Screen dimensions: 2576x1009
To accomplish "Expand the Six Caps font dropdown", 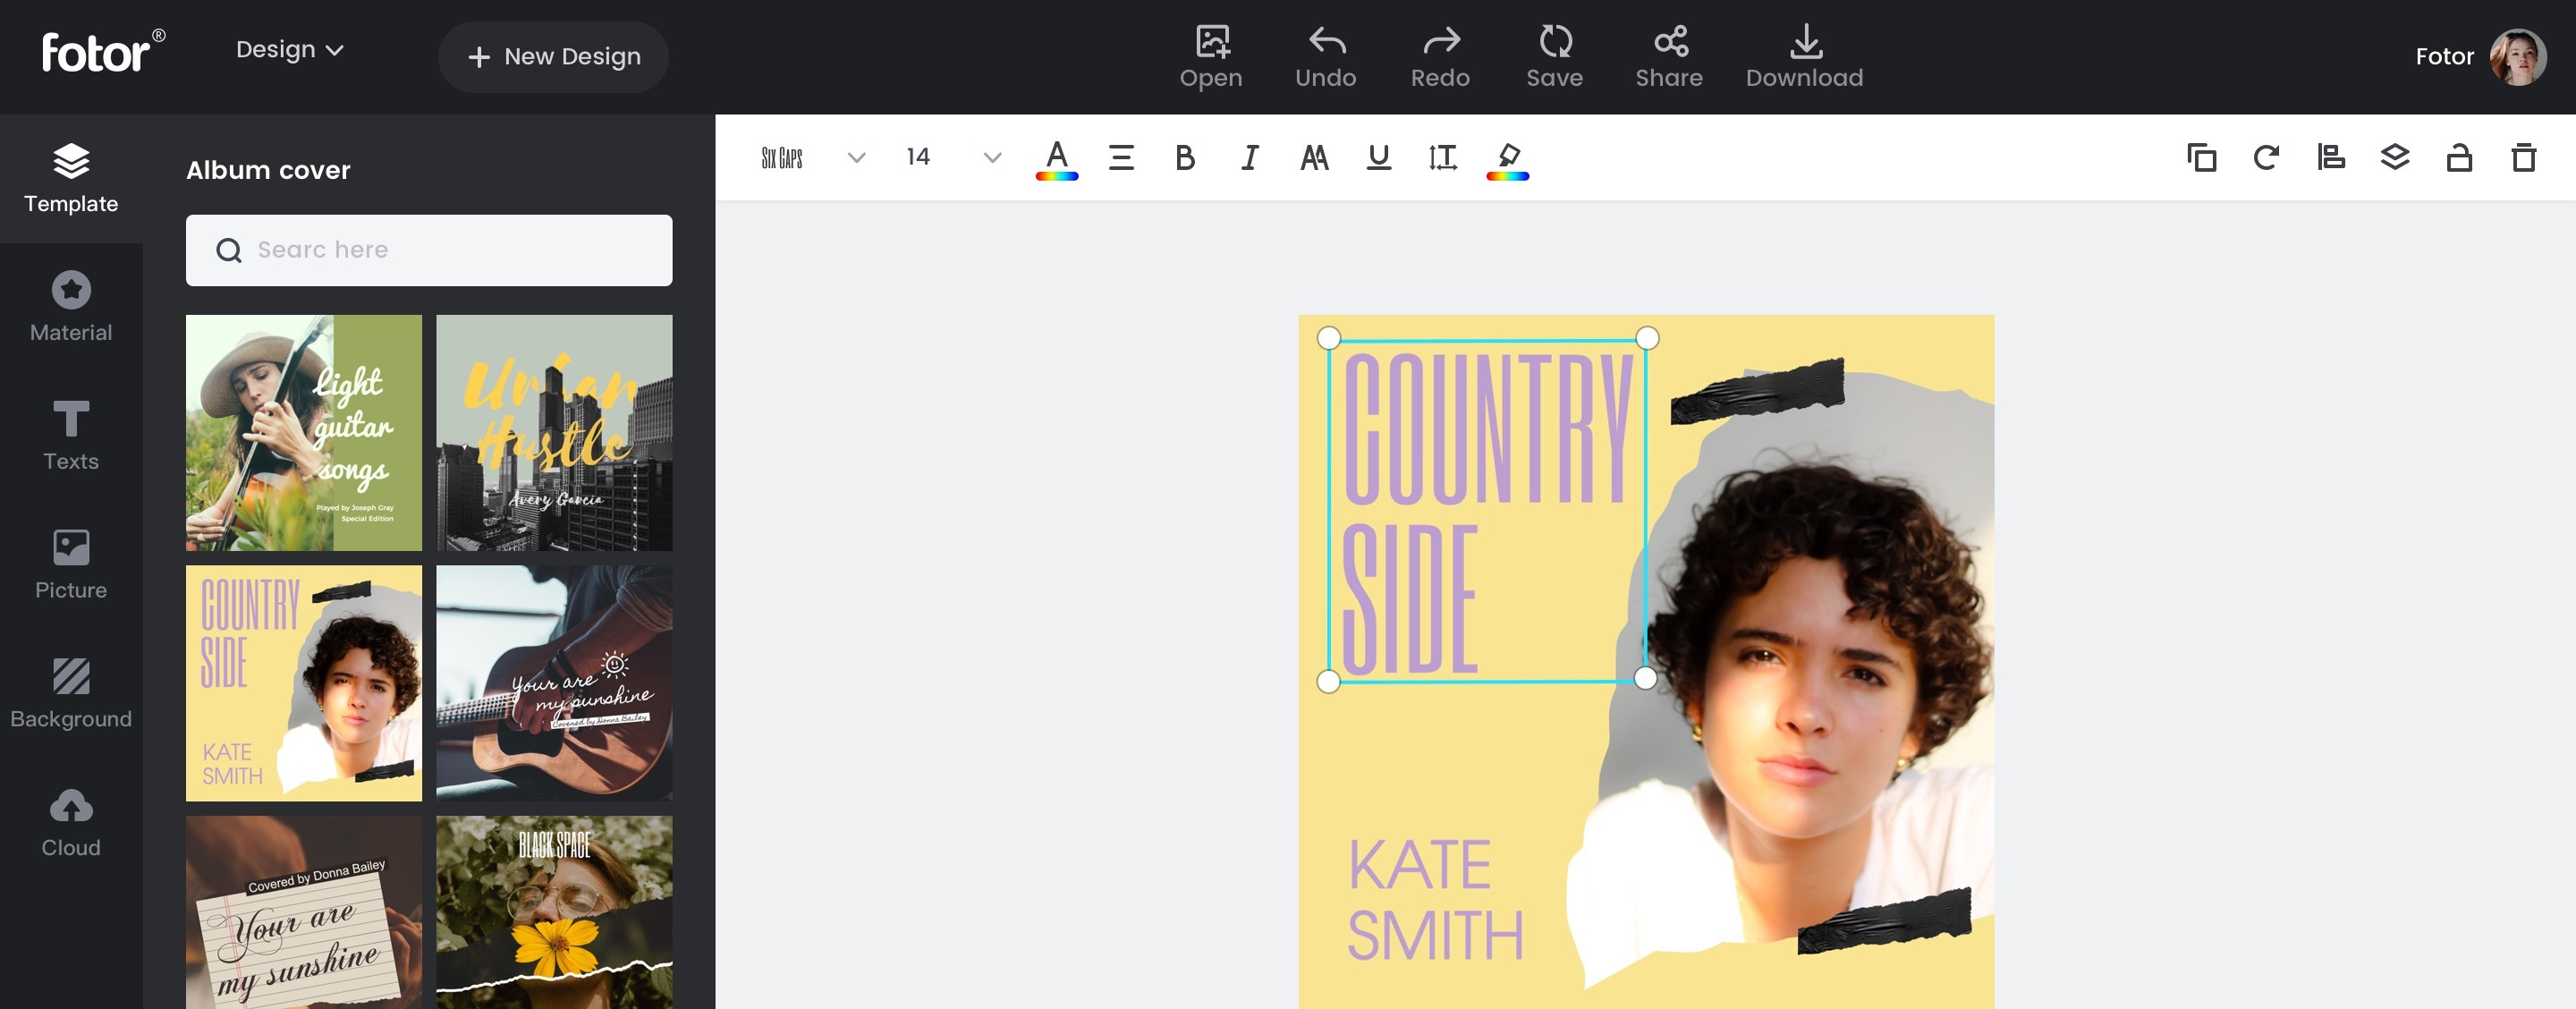I will click(856, 158).
